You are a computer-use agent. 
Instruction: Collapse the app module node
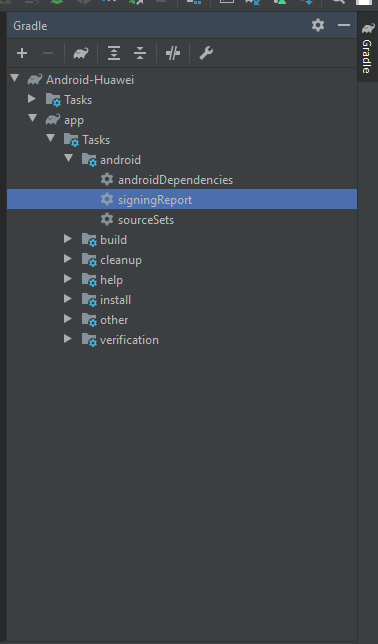pos(32,118)
